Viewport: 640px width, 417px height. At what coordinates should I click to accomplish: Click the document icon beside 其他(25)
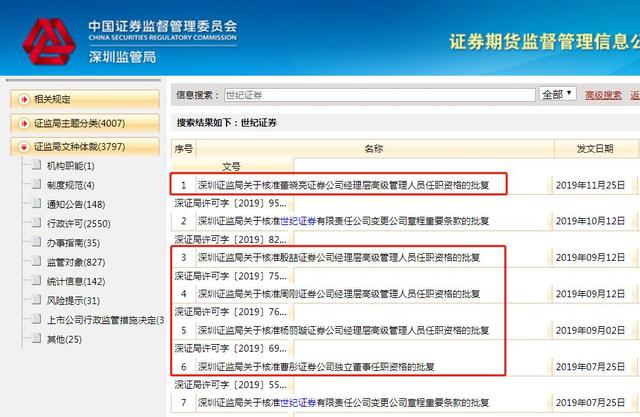(36, 338)
